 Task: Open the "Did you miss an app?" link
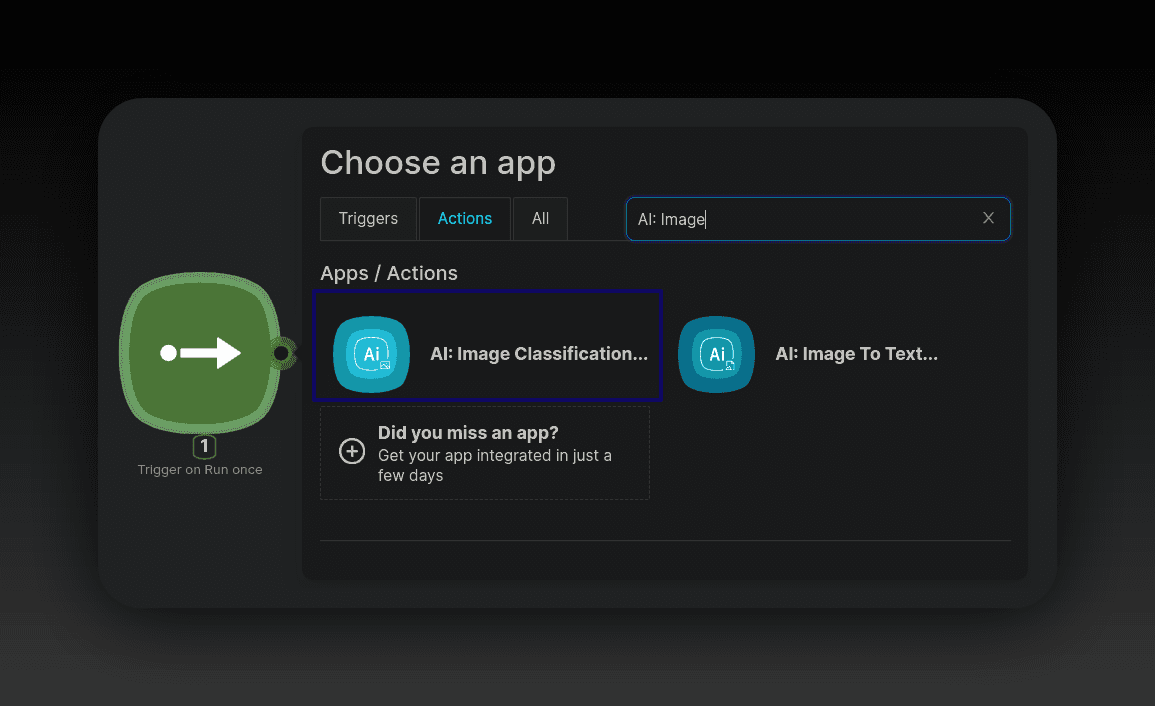[x=468, y=433]
